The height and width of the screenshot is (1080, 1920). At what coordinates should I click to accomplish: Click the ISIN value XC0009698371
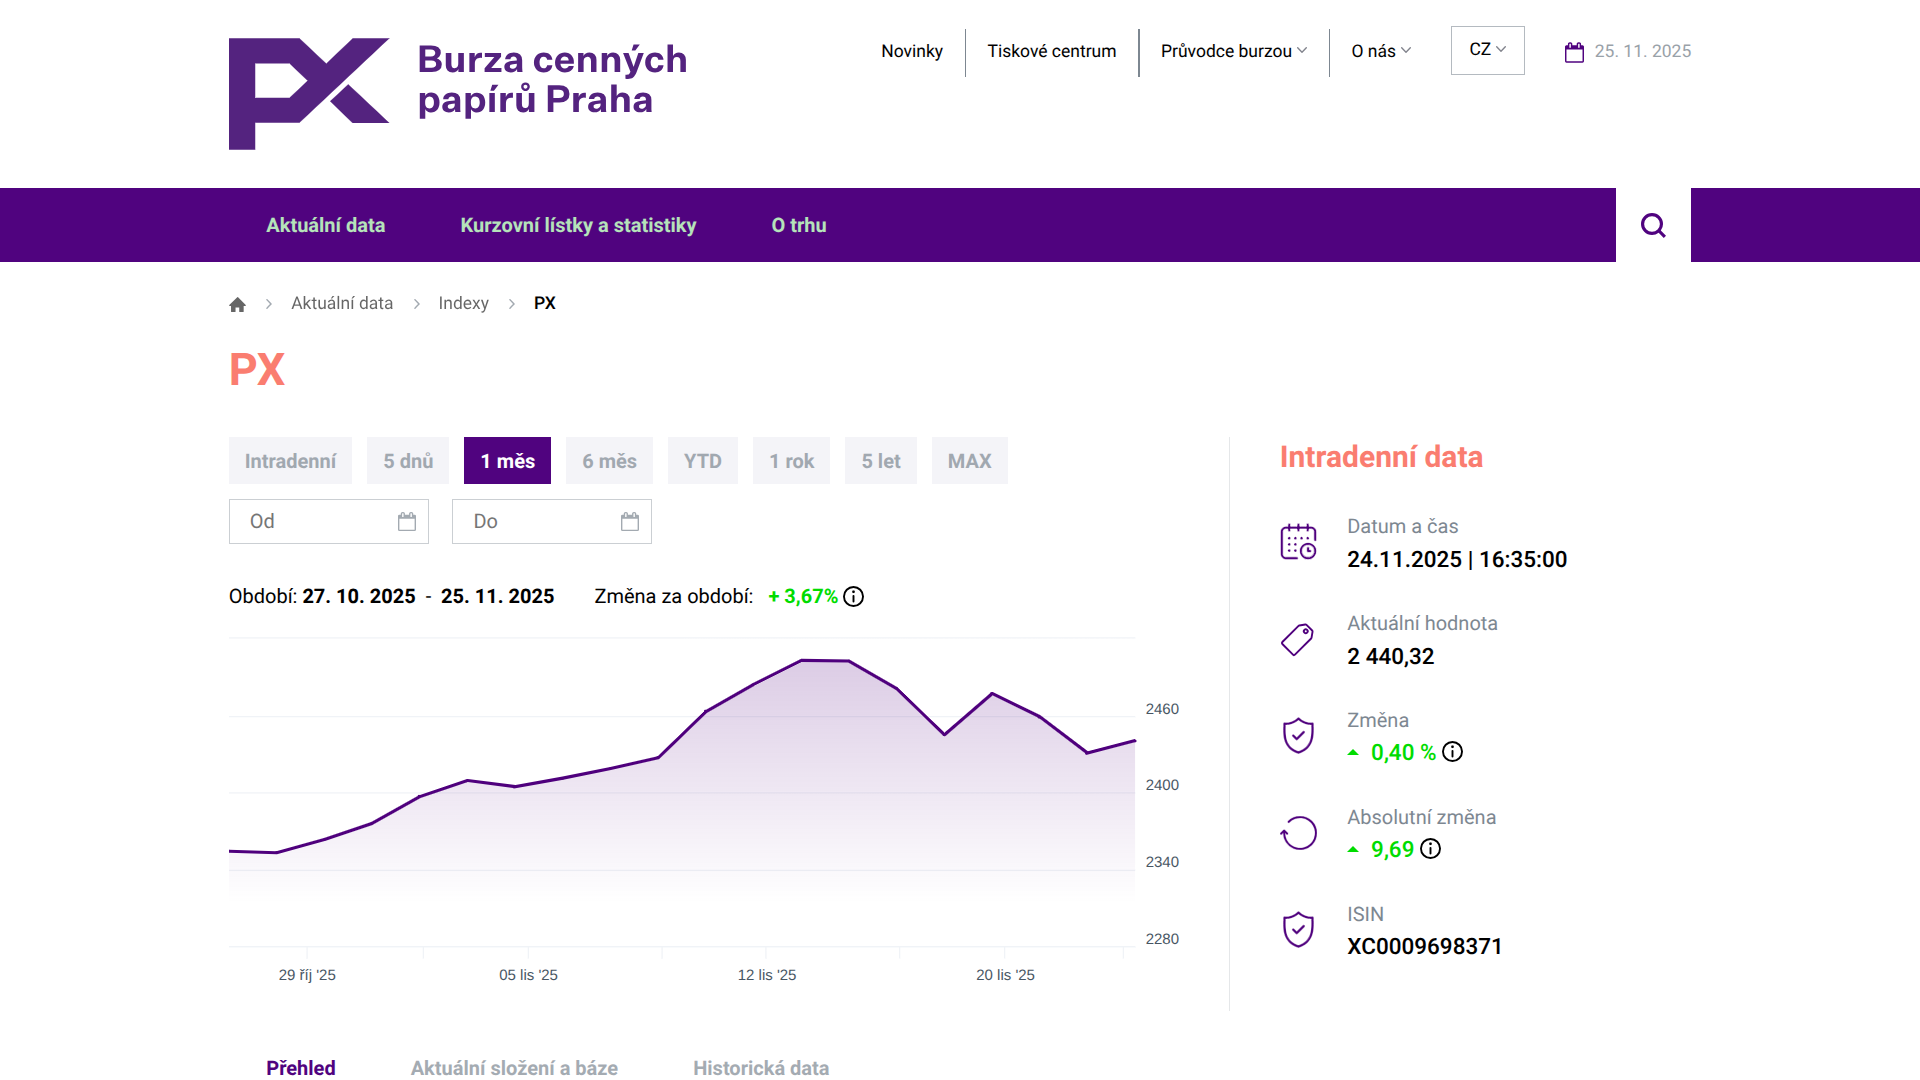[1425, 946]
